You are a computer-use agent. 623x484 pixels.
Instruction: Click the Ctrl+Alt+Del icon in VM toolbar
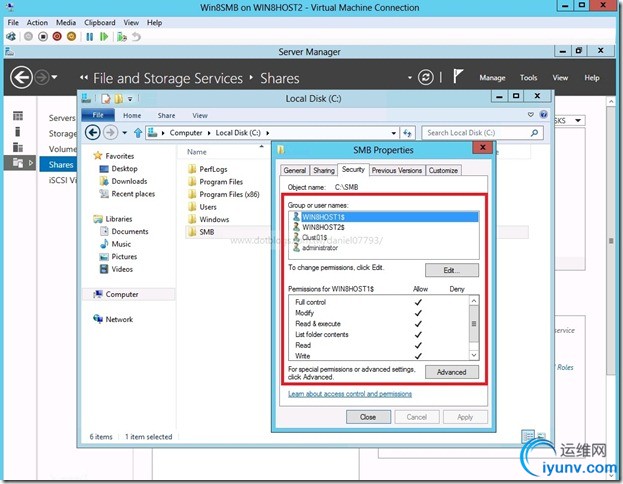click(11, 37)
